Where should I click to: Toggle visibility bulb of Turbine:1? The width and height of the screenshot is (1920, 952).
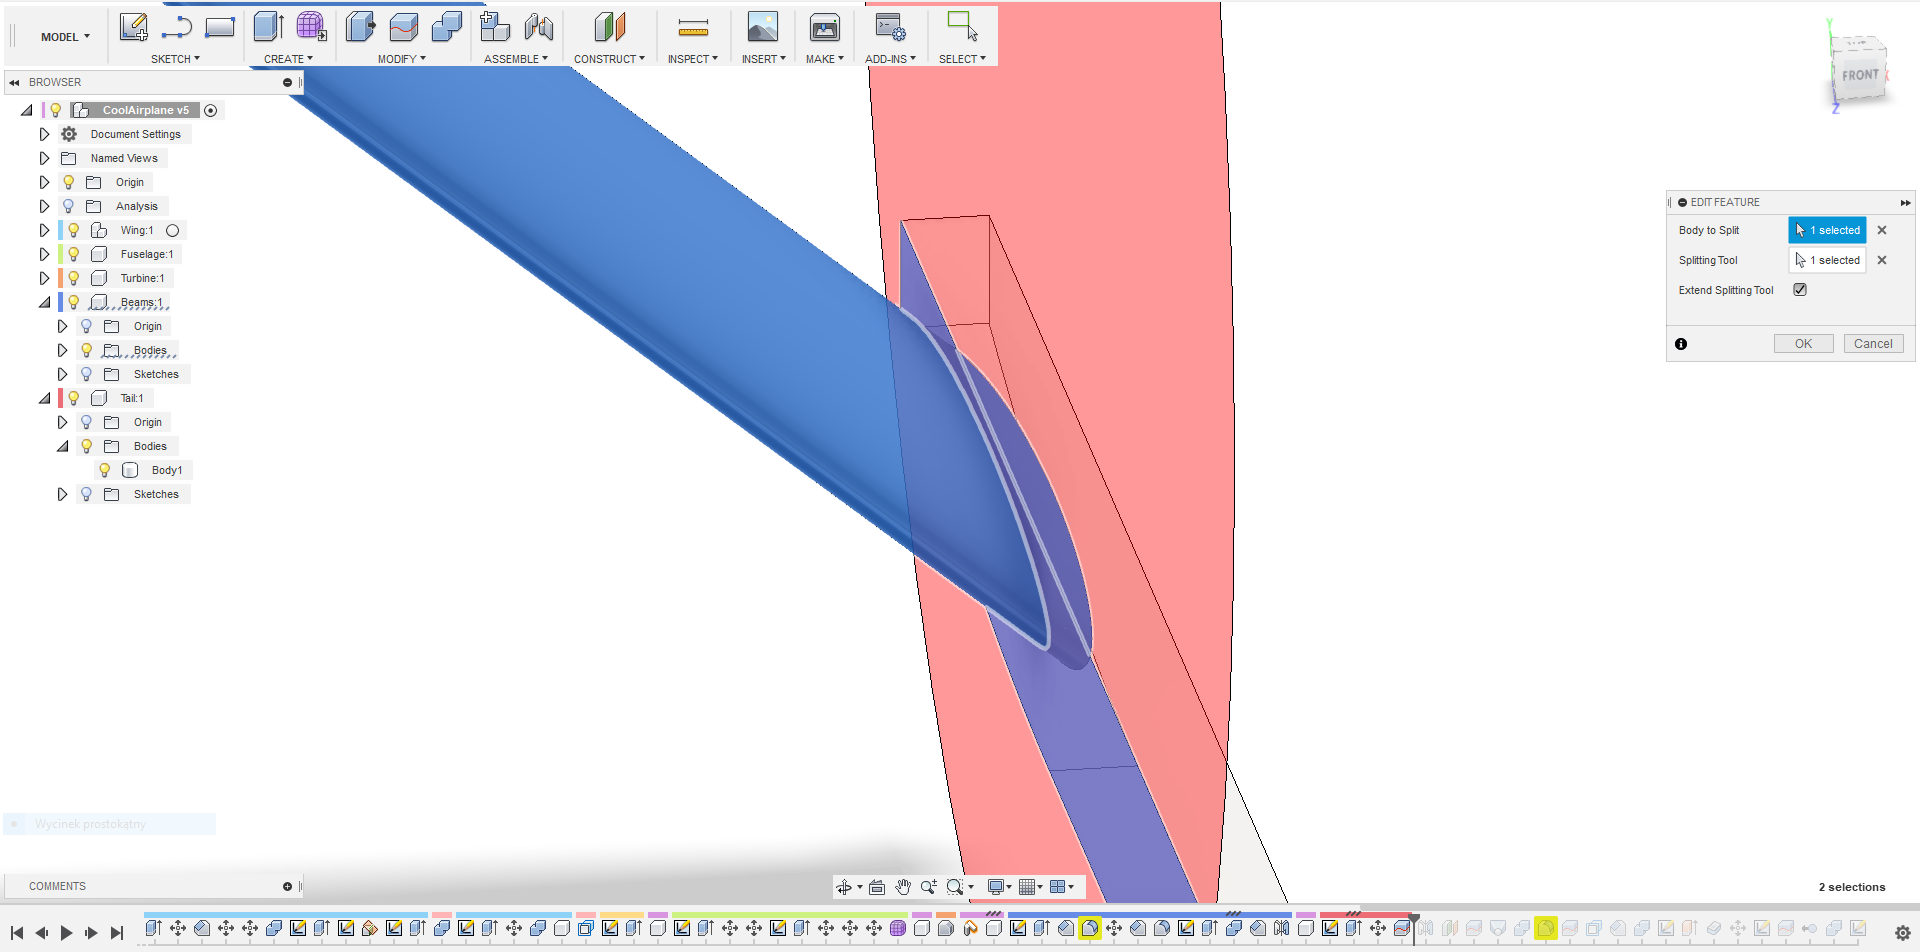pos(74,278)
